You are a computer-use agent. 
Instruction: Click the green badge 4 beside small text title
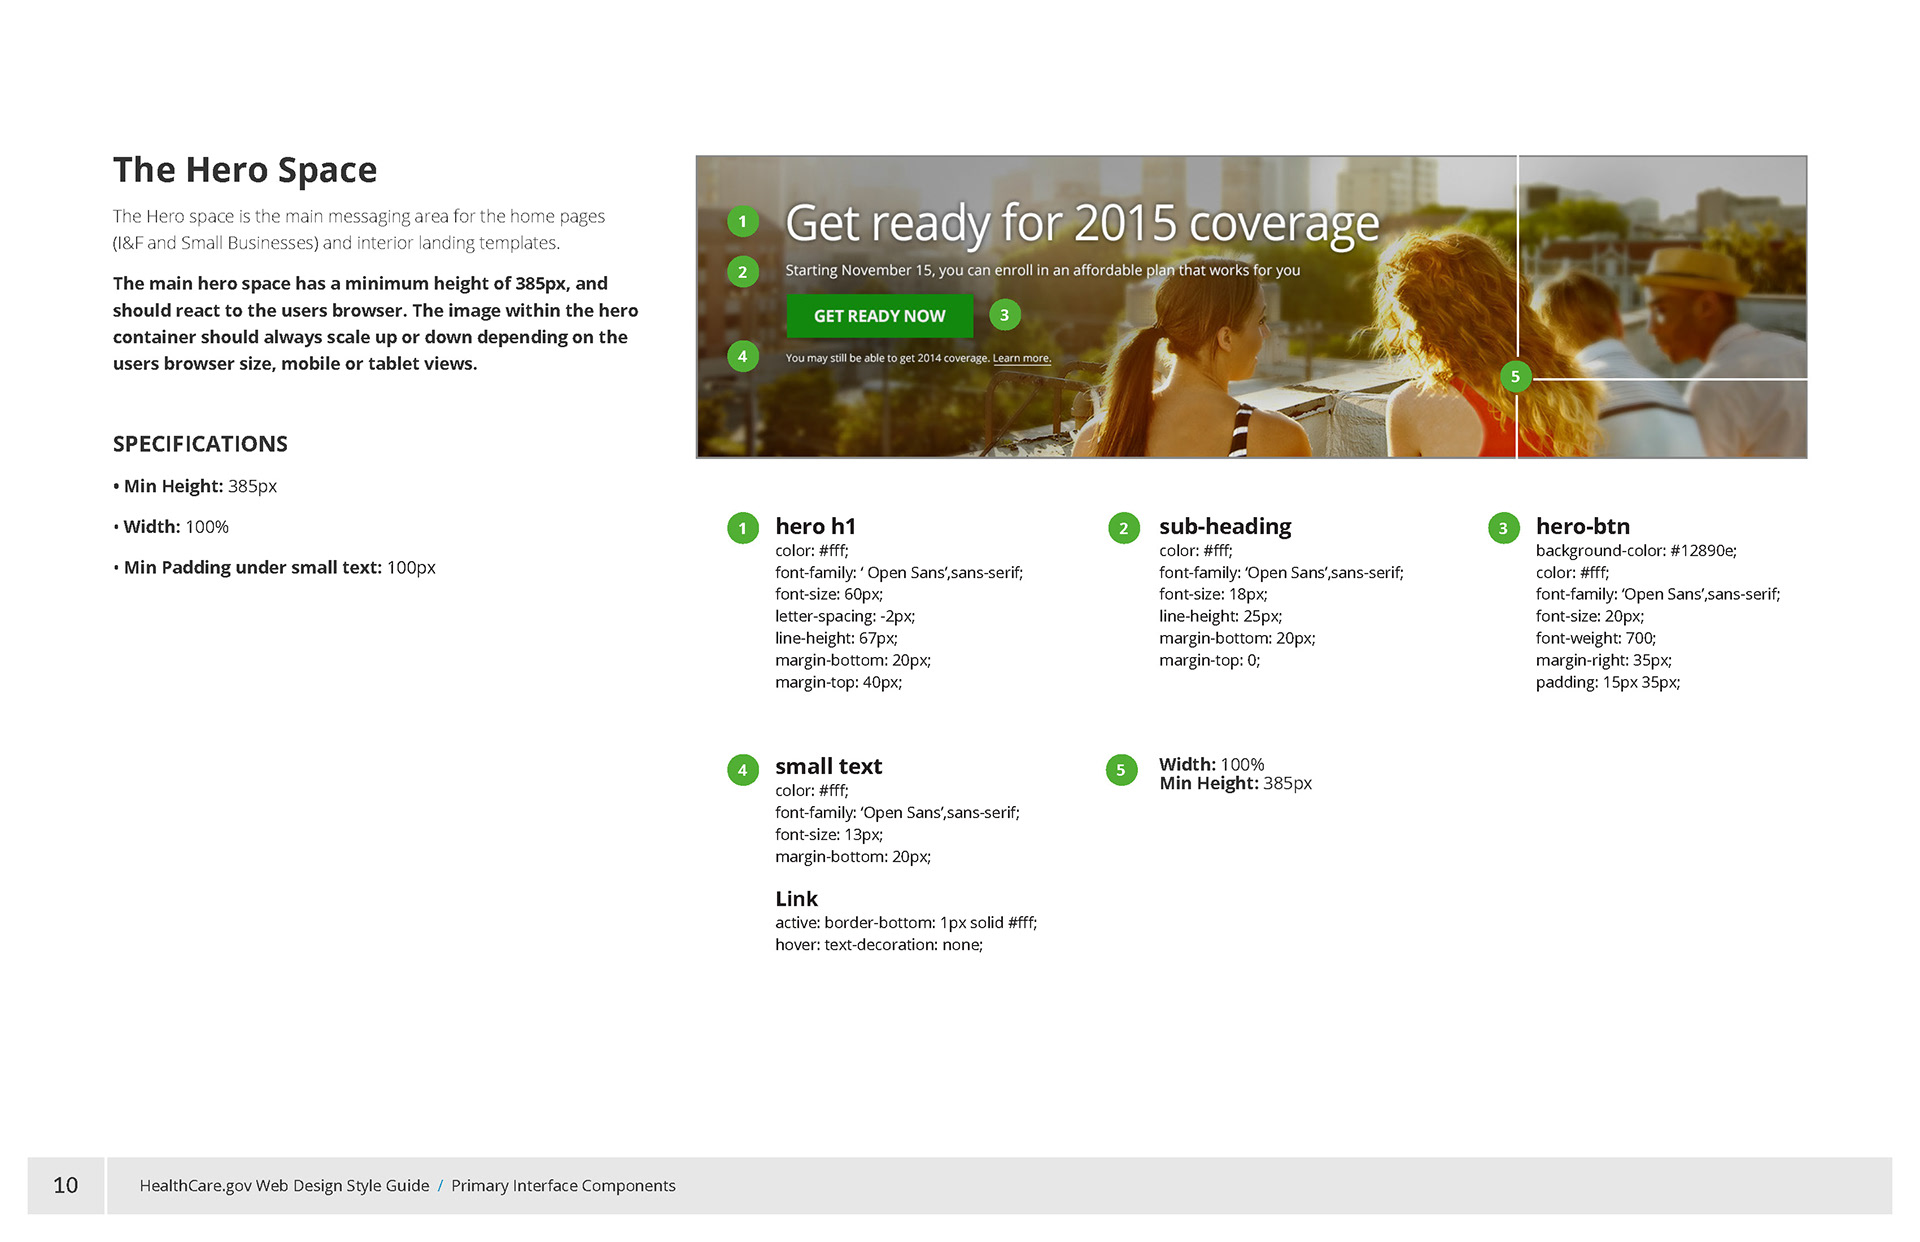pyautogui.click(x=742, y=770)
